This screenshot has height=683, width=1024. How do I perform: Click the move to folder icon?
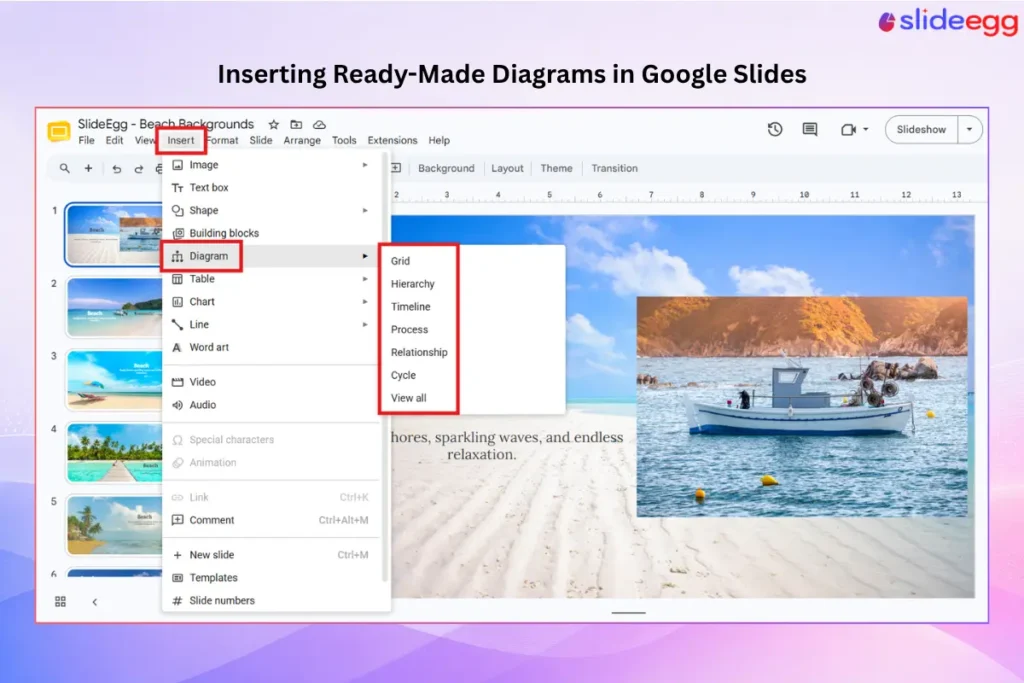(296, 124)
